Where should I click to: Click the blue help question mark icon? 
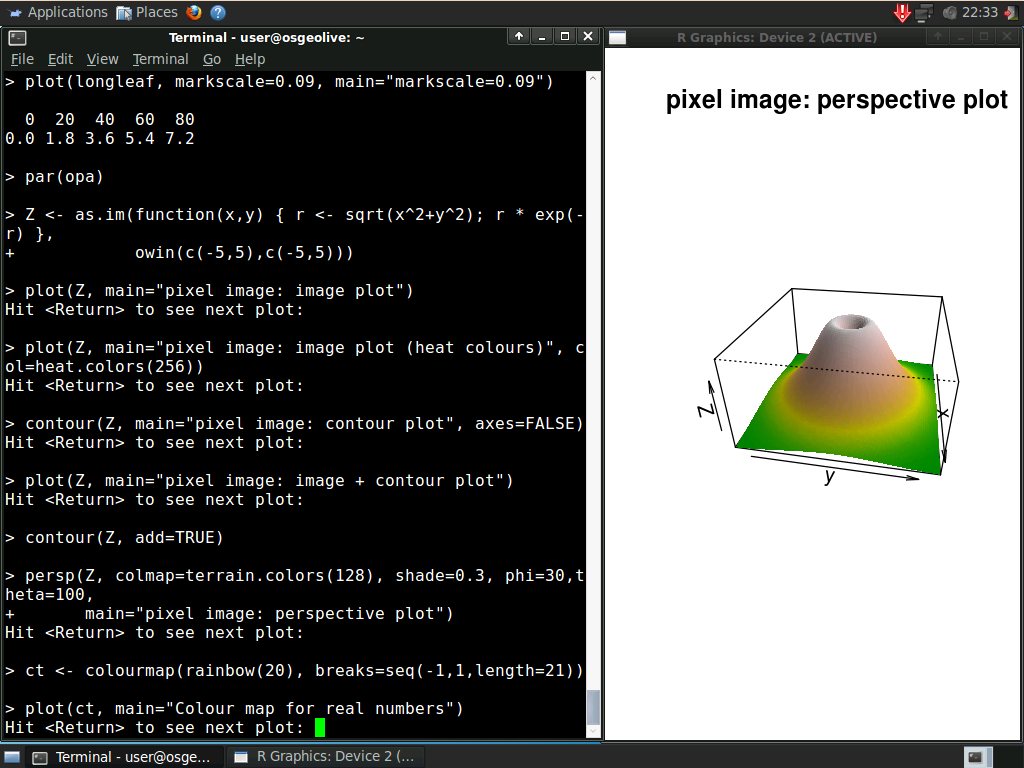click(218, 12)
